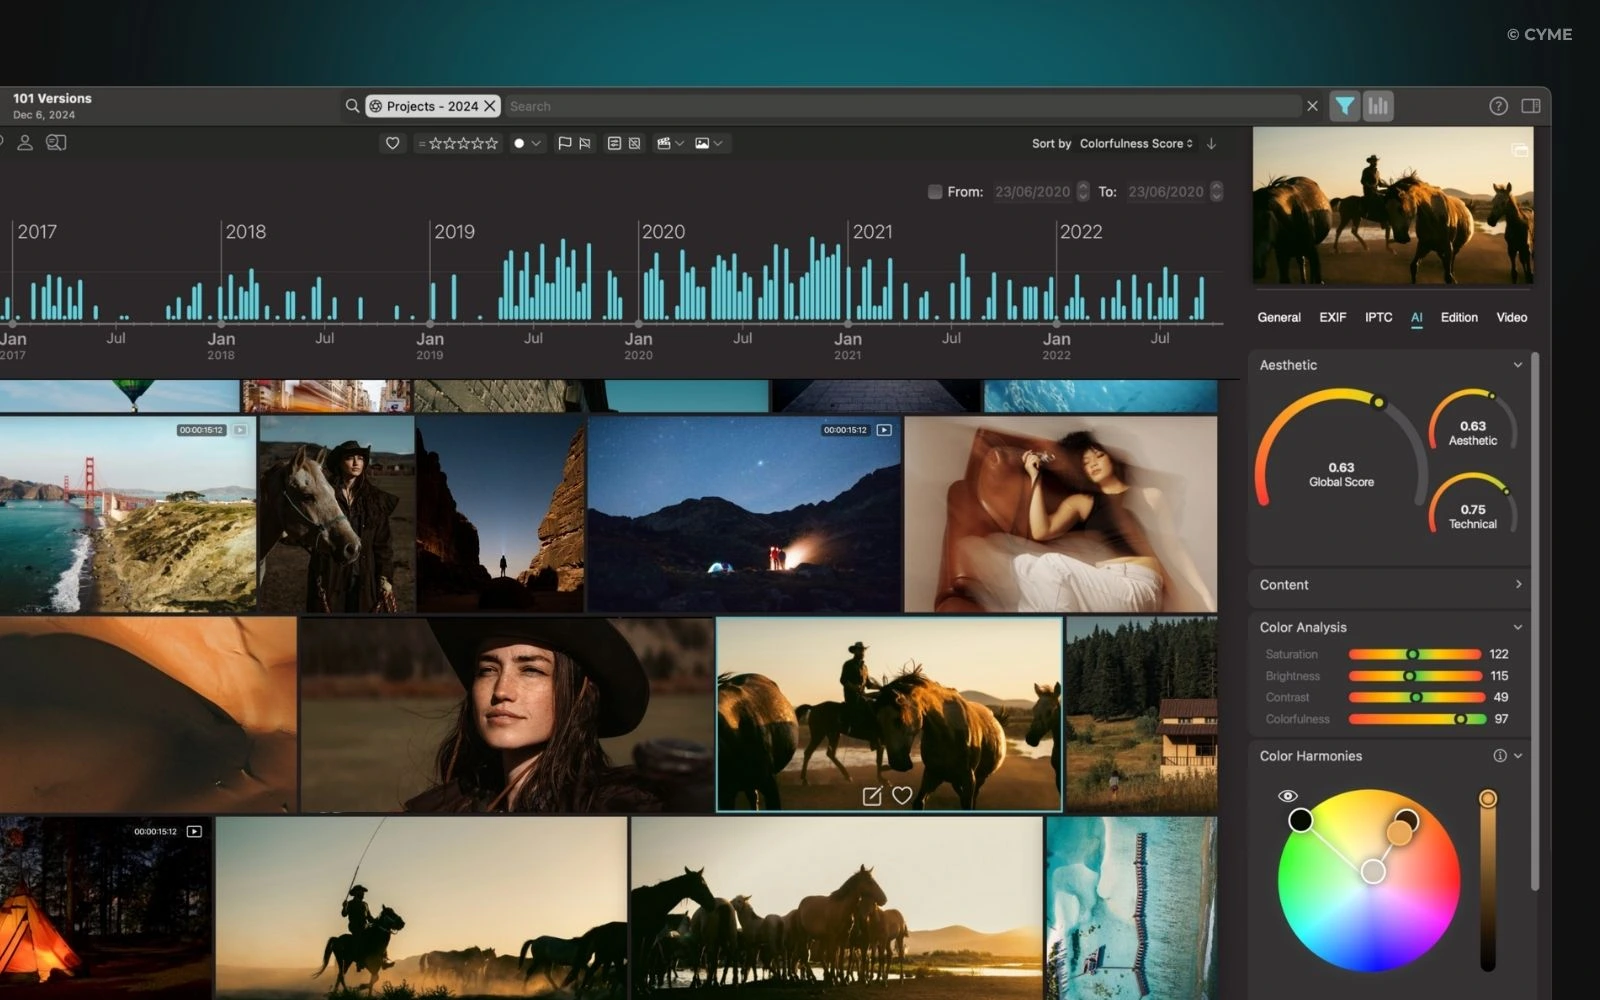Switch to the IPTC tab
Image resolution: width=1600 pixels, height=1000 pixels.
1379,318
